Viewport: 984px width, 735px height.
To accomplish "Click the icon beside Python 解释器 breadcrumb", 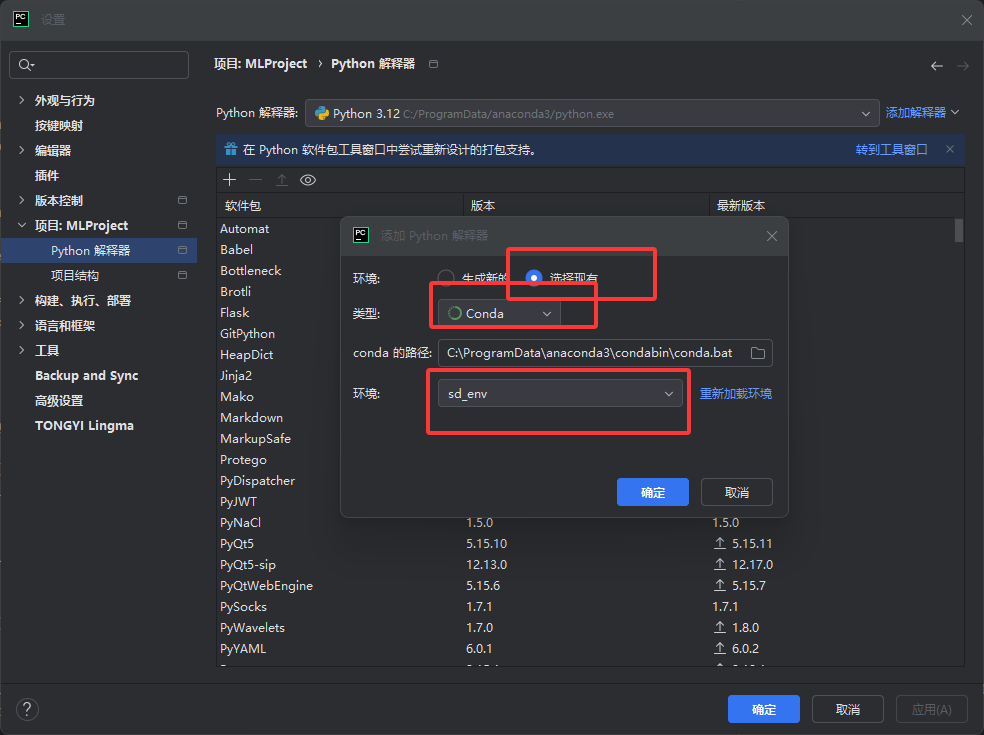I will (433, 64).
